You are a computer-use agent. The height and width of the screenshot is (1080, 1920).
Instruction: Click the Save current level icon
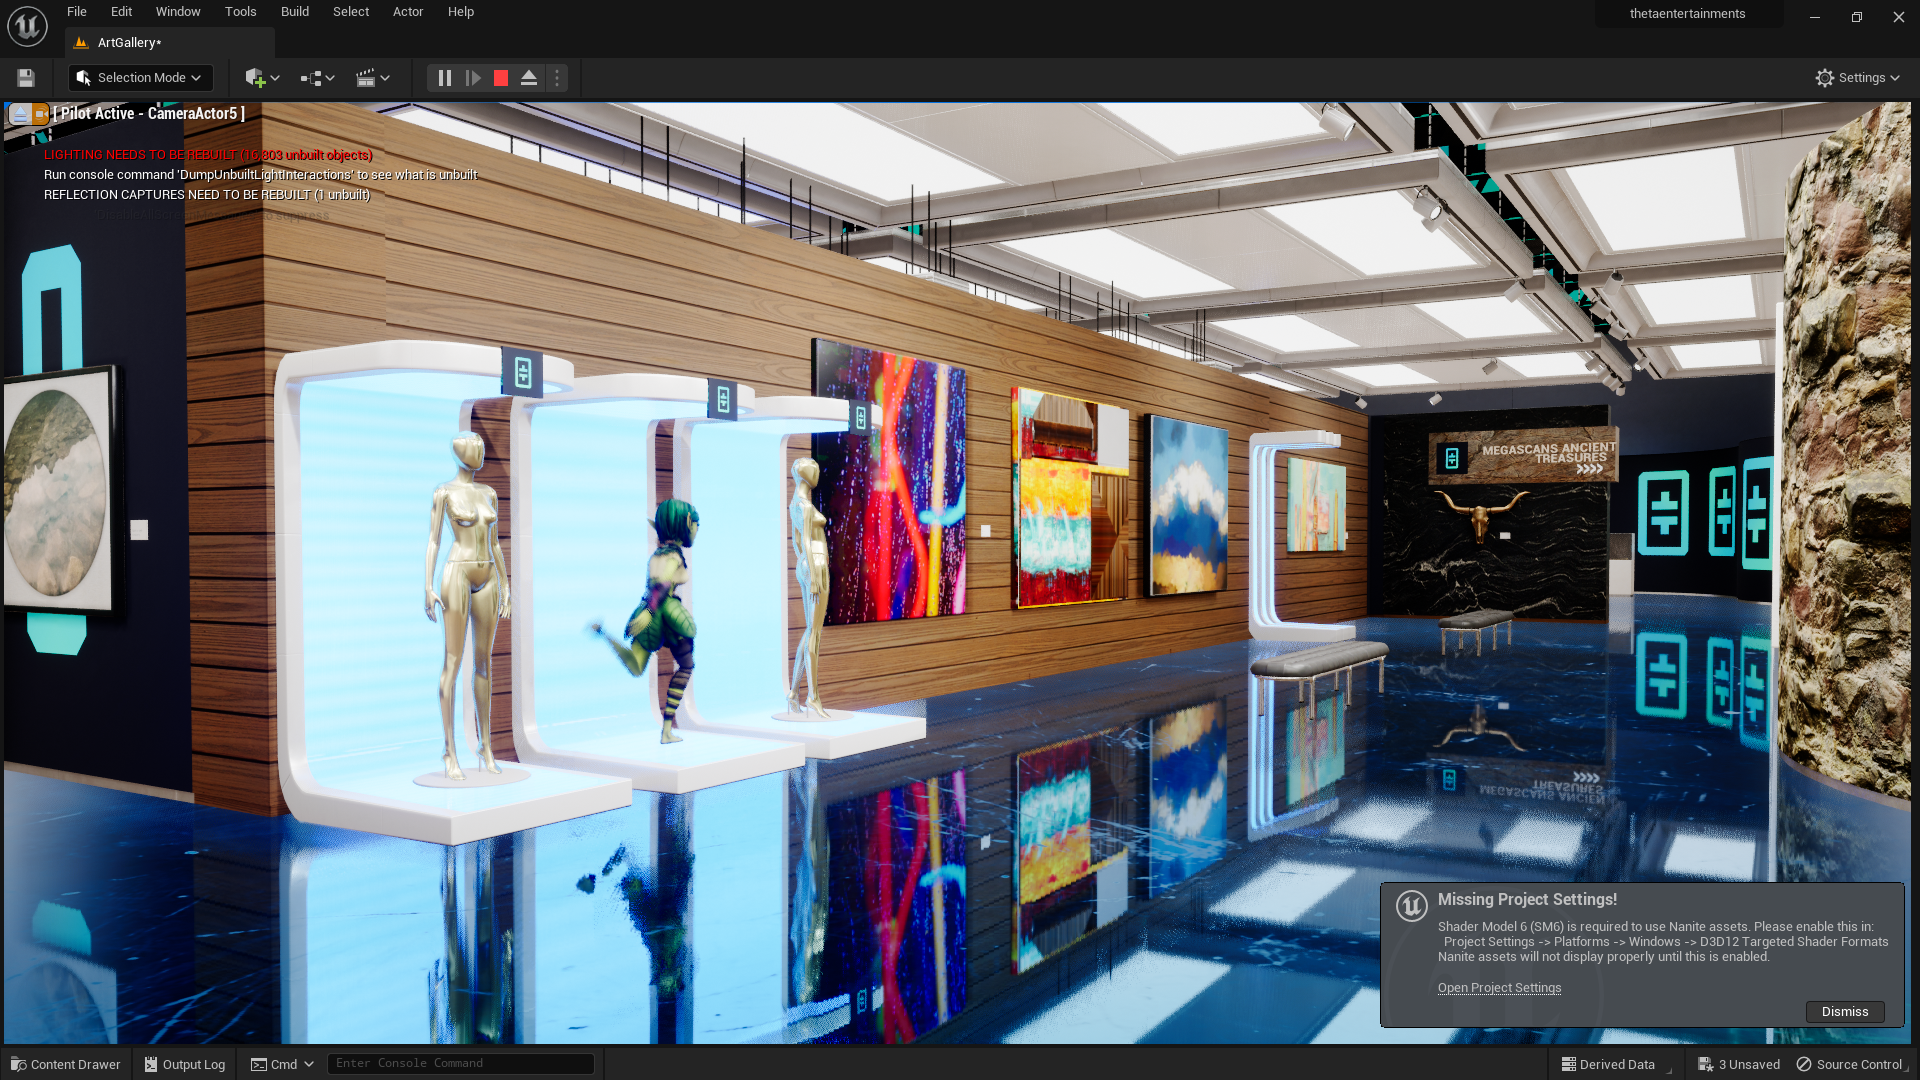(26, 78)
